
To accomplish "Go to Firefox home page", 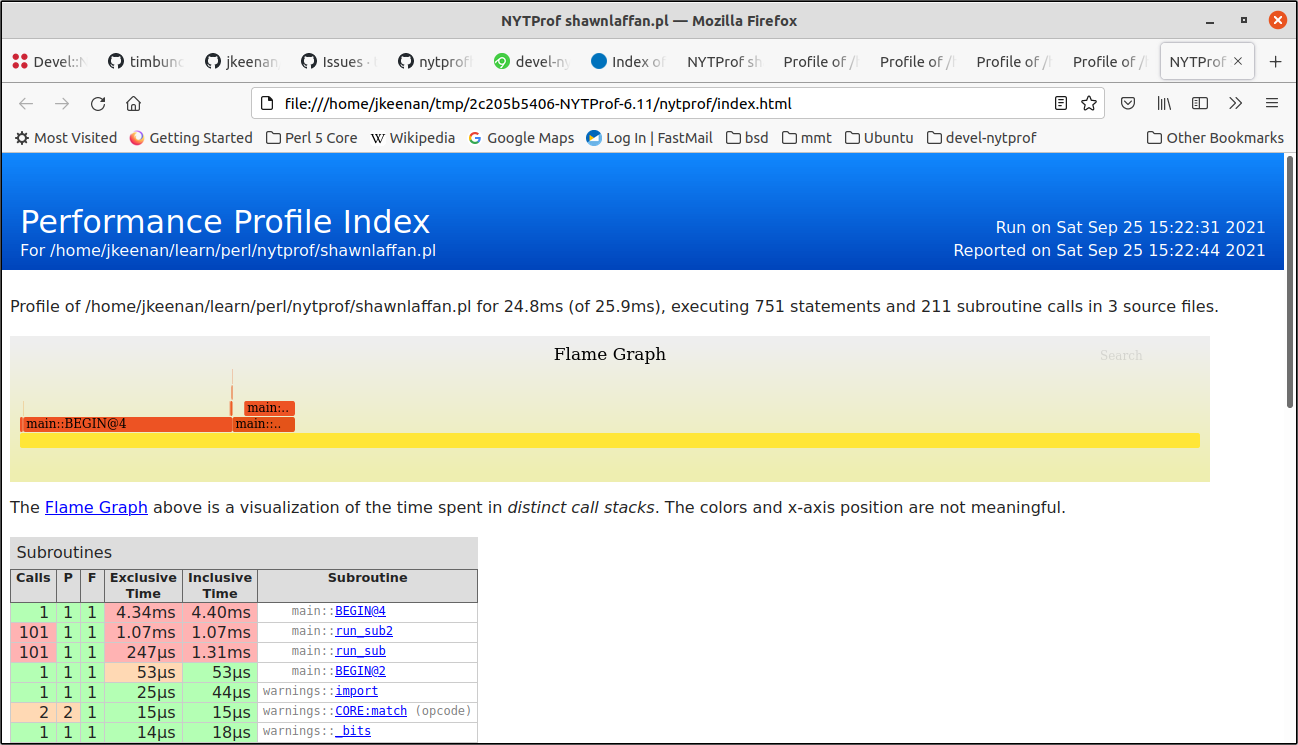I will point(133,103).
